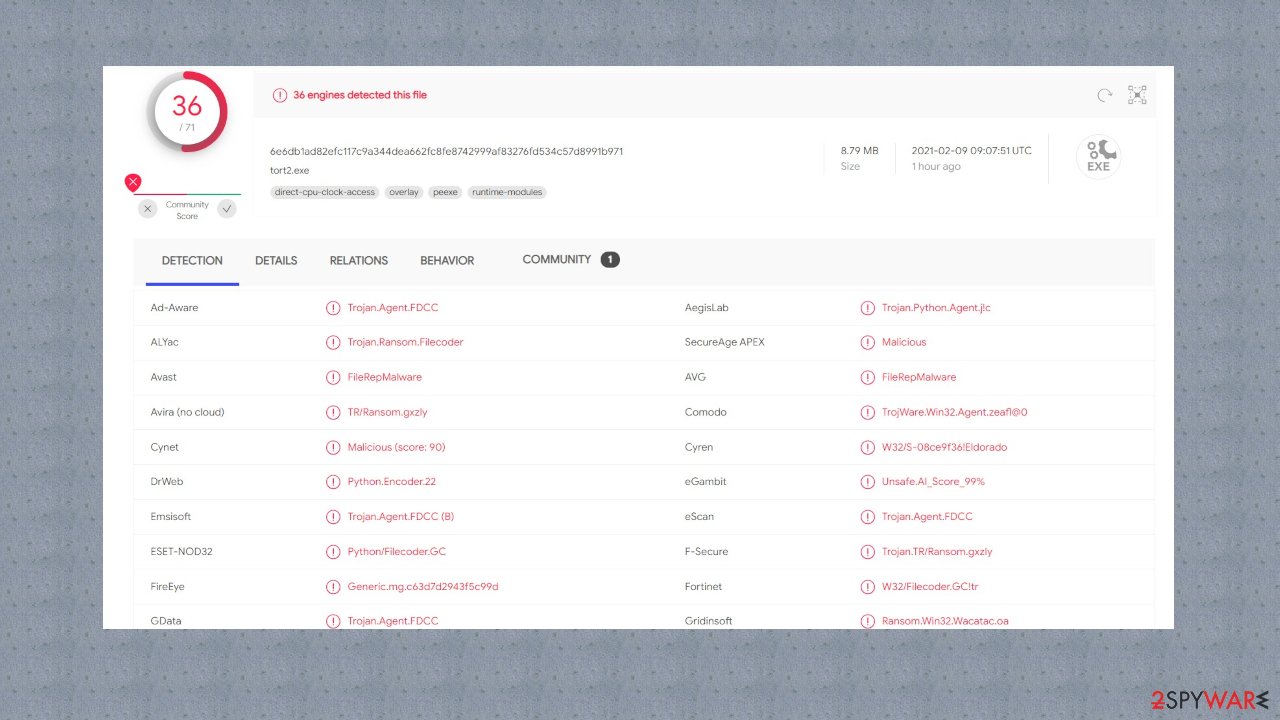
Task: Click the warning icon for AegisLab detection
Action: pos(867,308)
